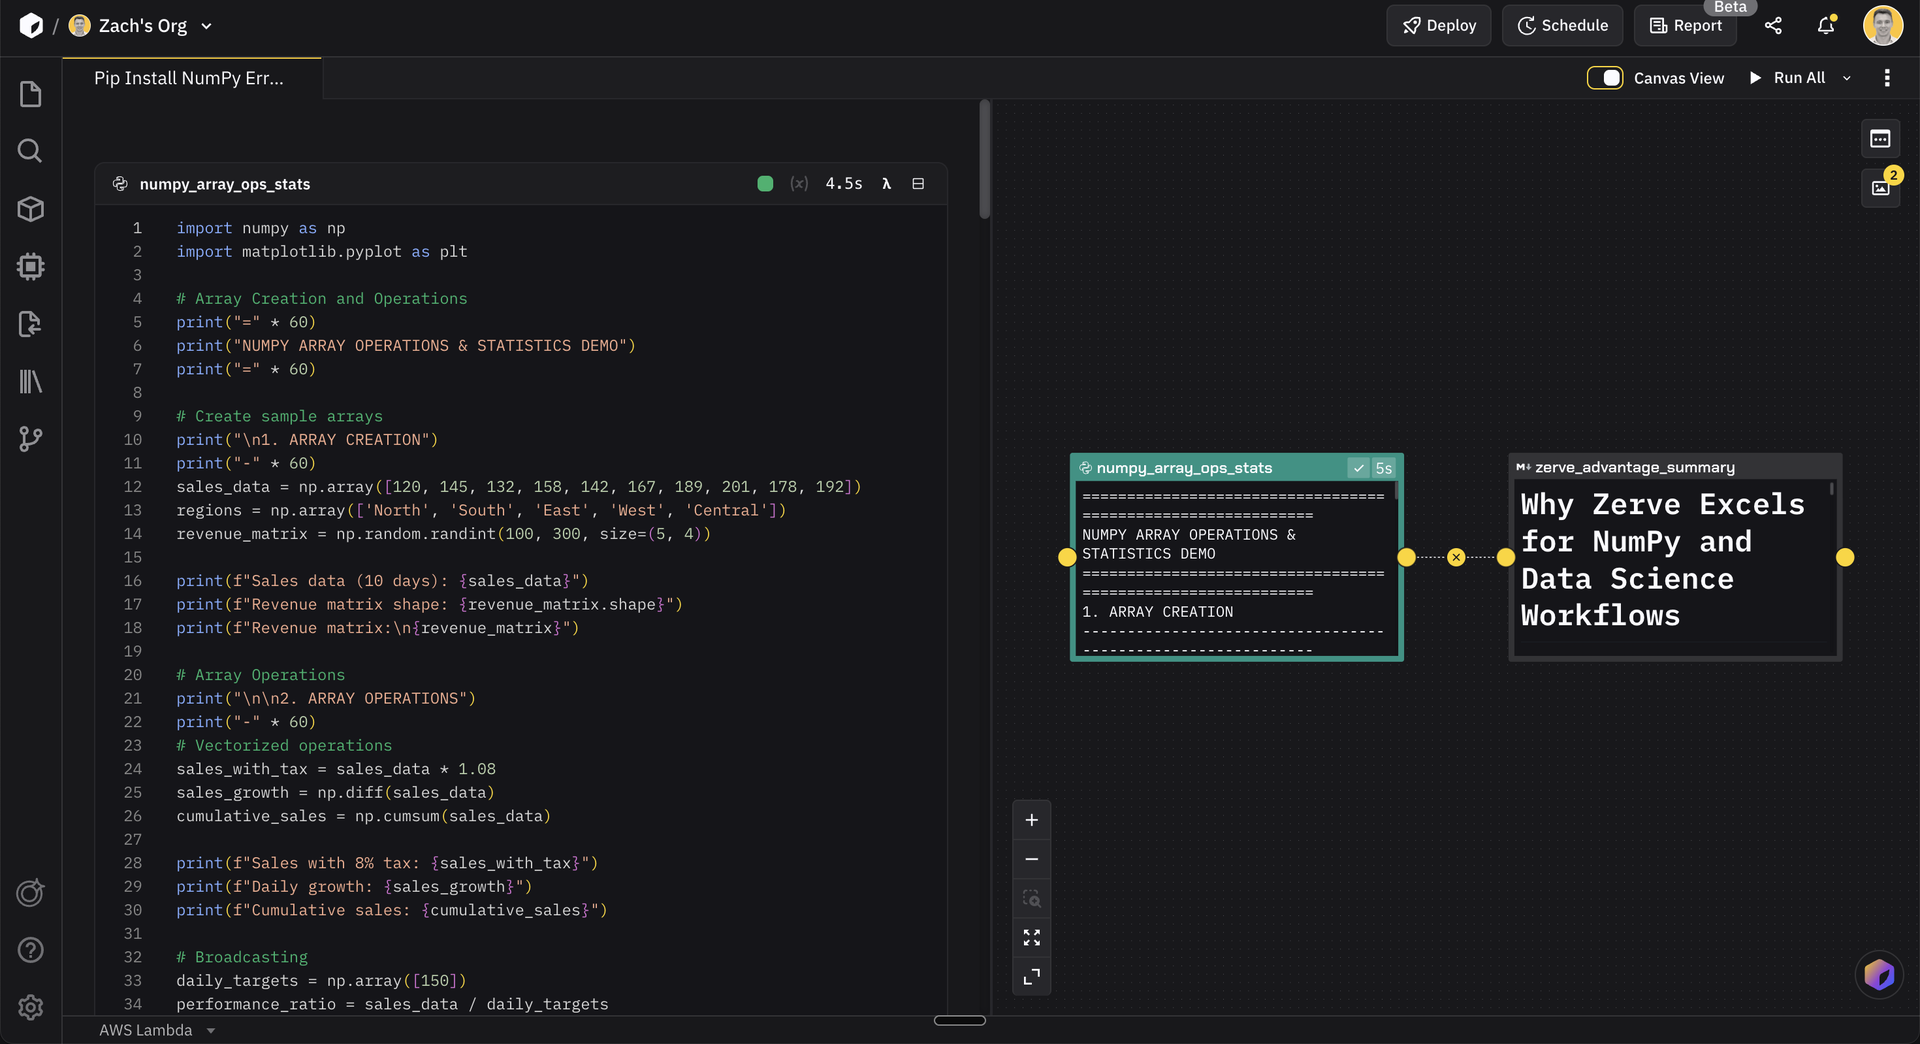Zoom out on the canvas

click(x=1032, y=859)
